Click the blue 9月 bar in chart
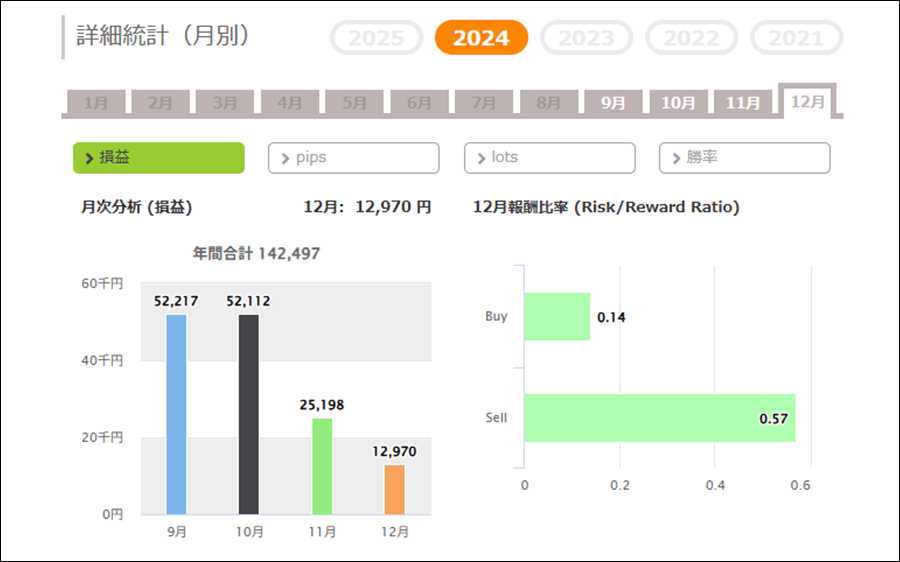 [176, 414]
